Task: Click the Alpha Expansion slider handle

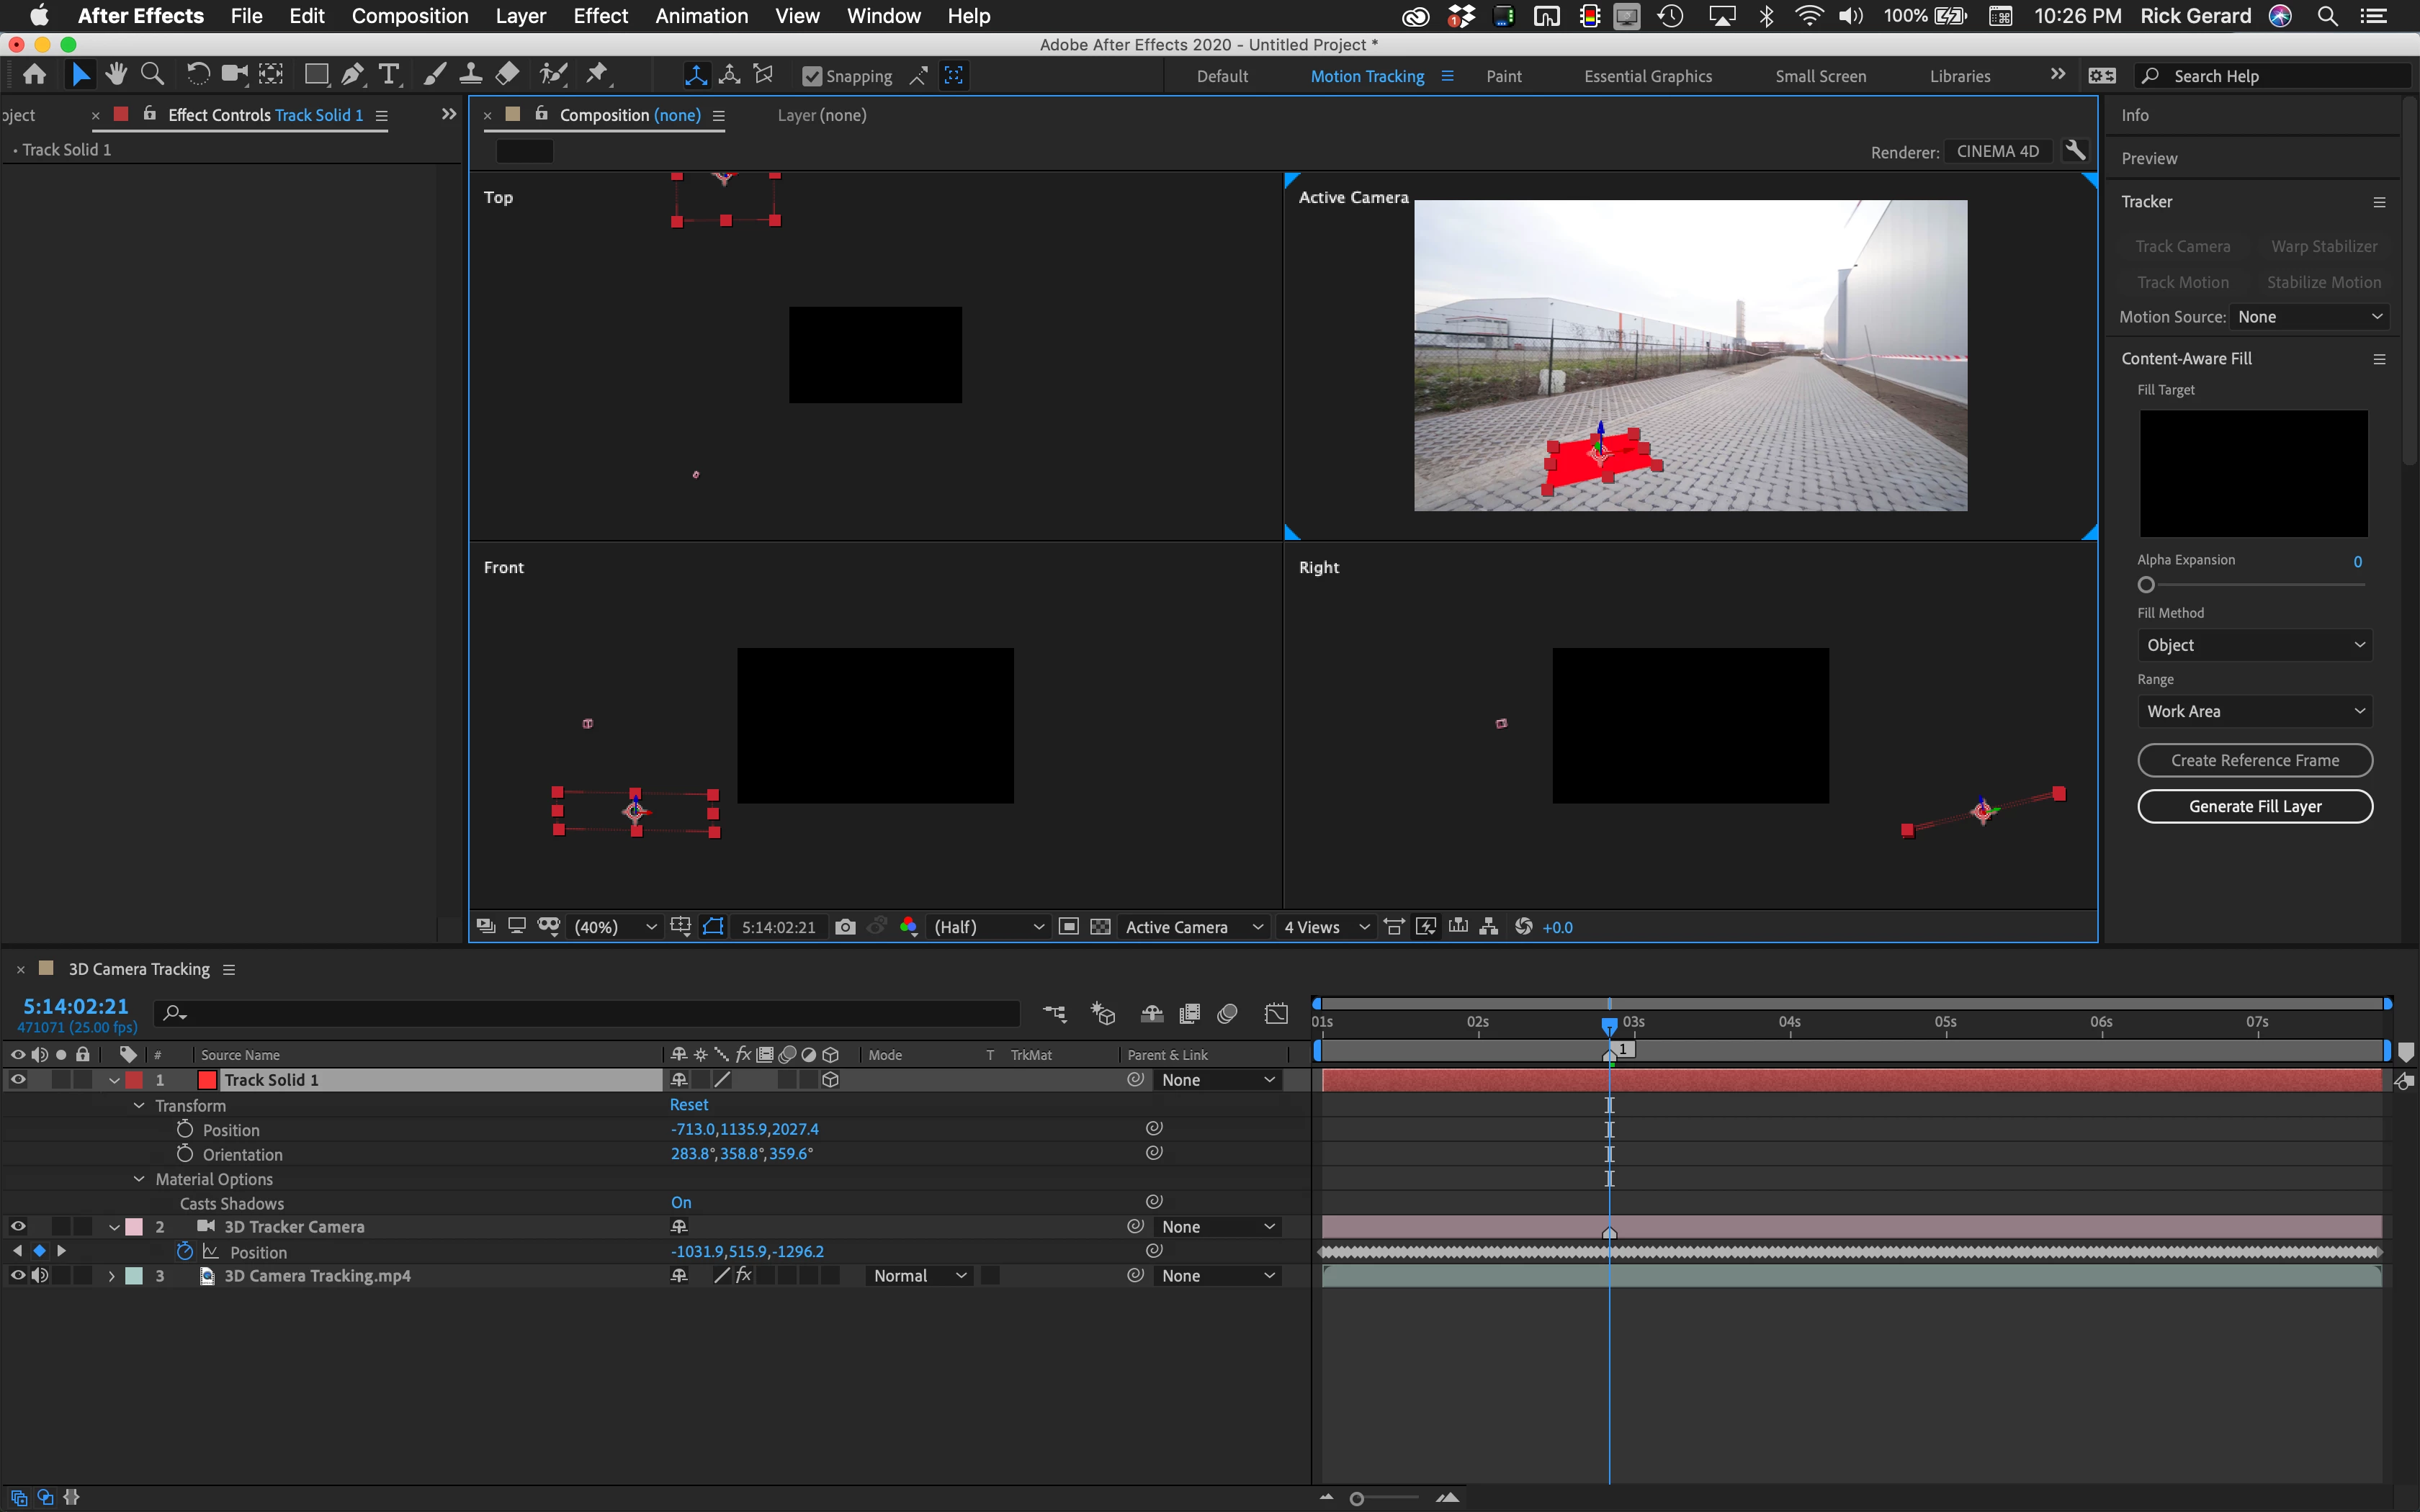Action: tap(2146, 585)
